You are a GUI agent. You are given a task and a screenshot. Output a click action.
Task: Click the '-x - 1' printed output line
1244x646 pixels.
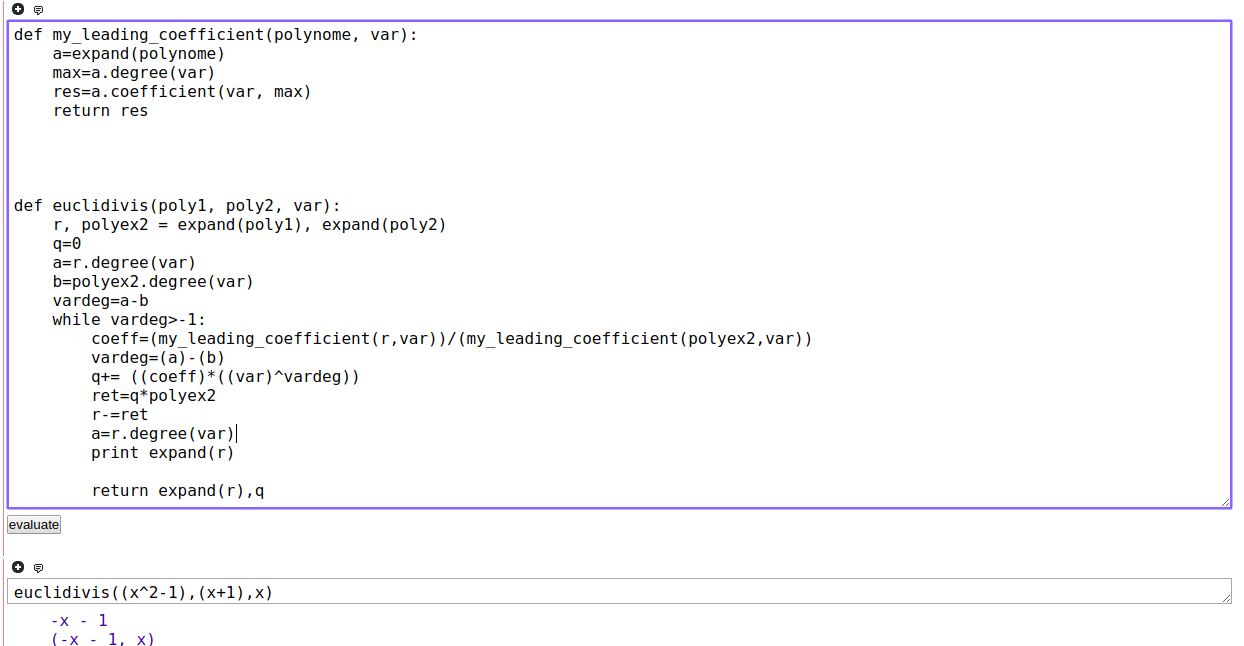(79, 621)
